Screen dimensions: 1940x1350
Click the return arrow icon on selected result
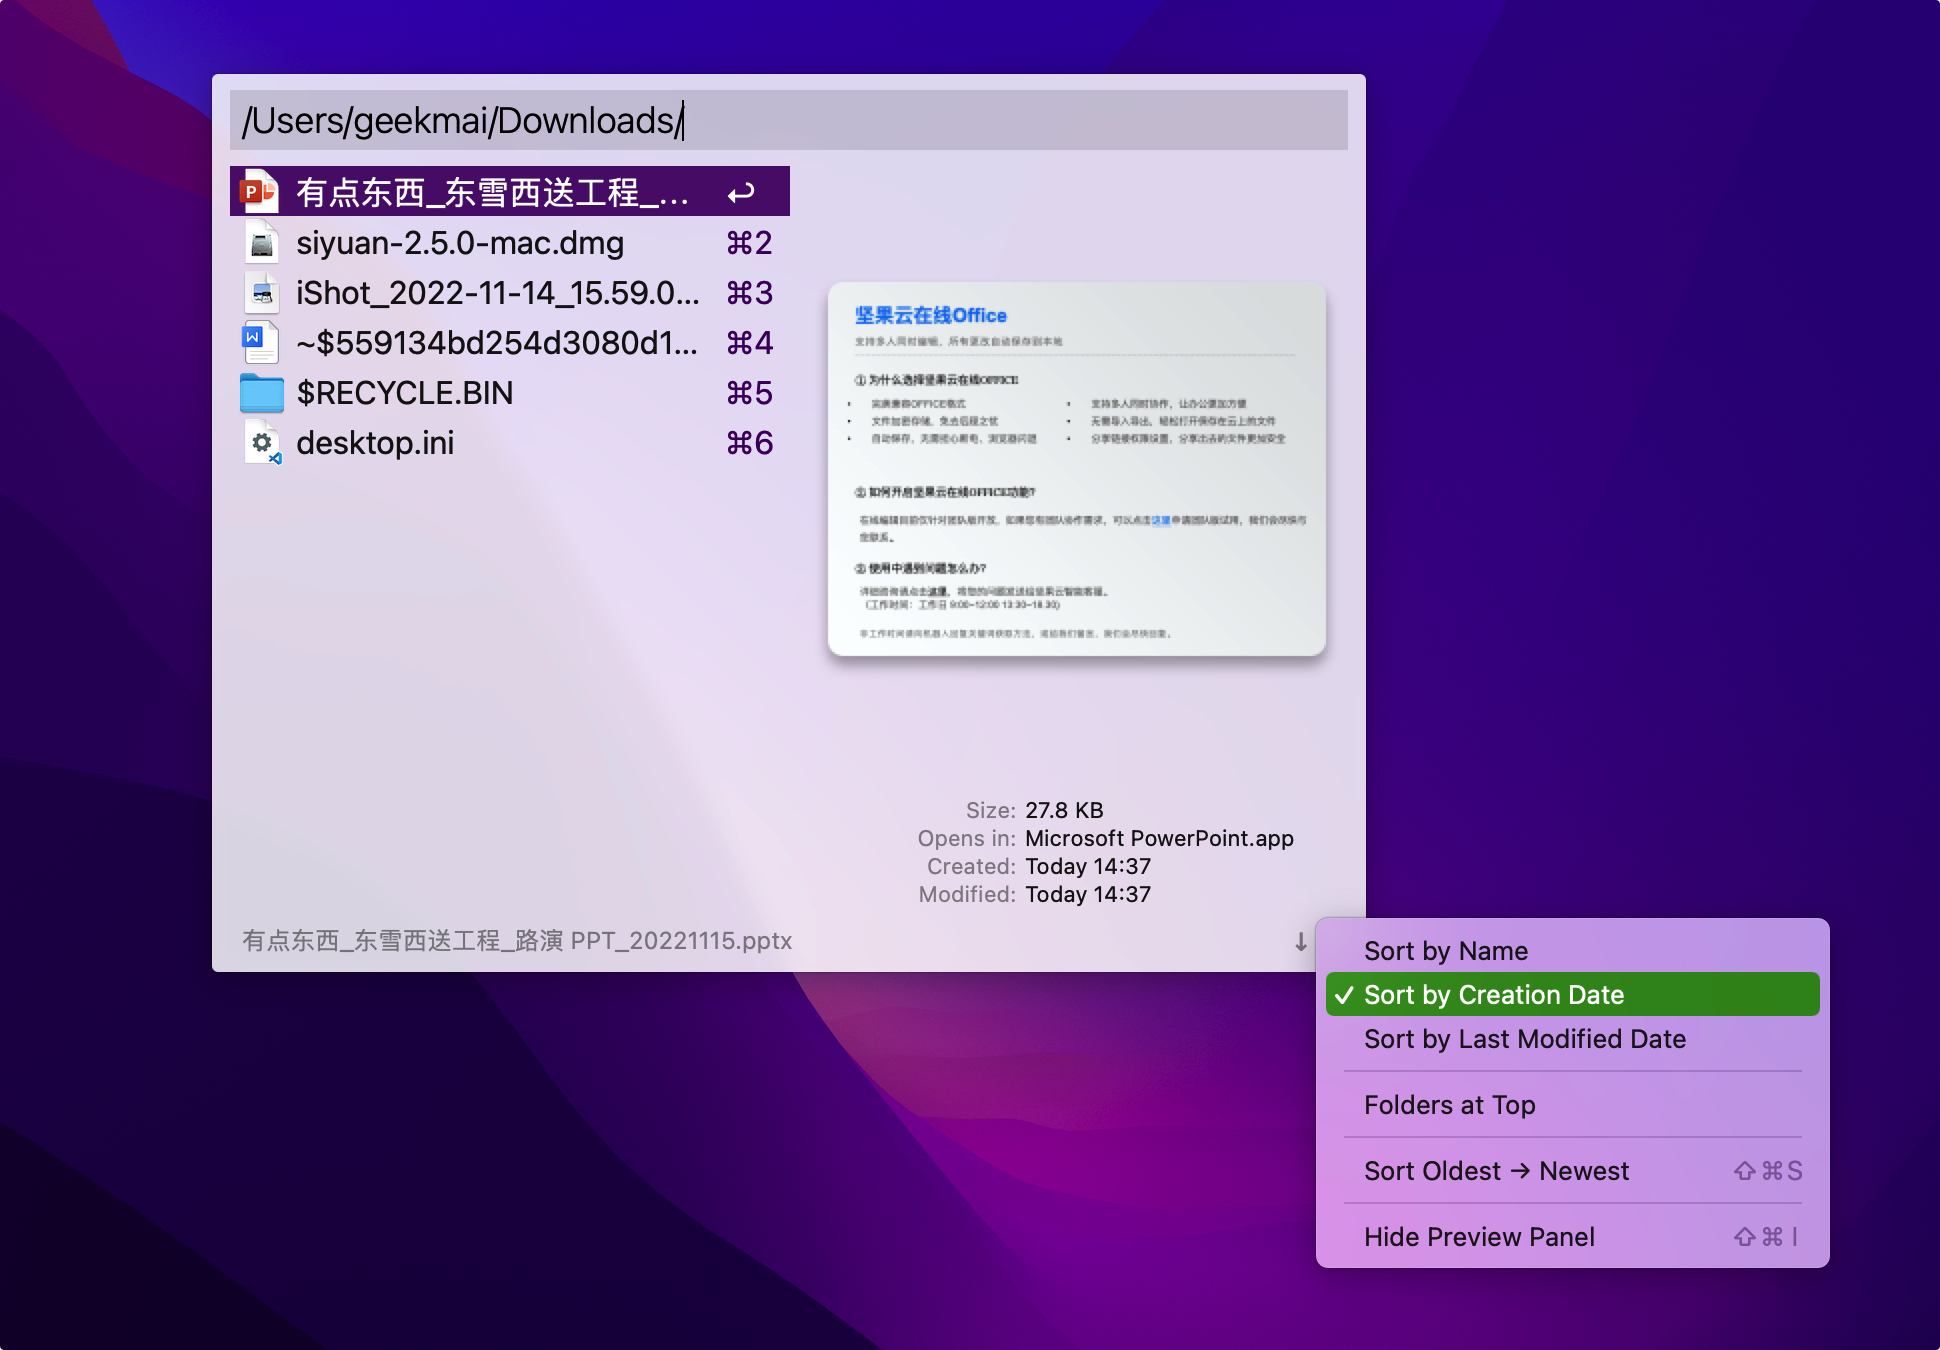[x=741, y=192]
